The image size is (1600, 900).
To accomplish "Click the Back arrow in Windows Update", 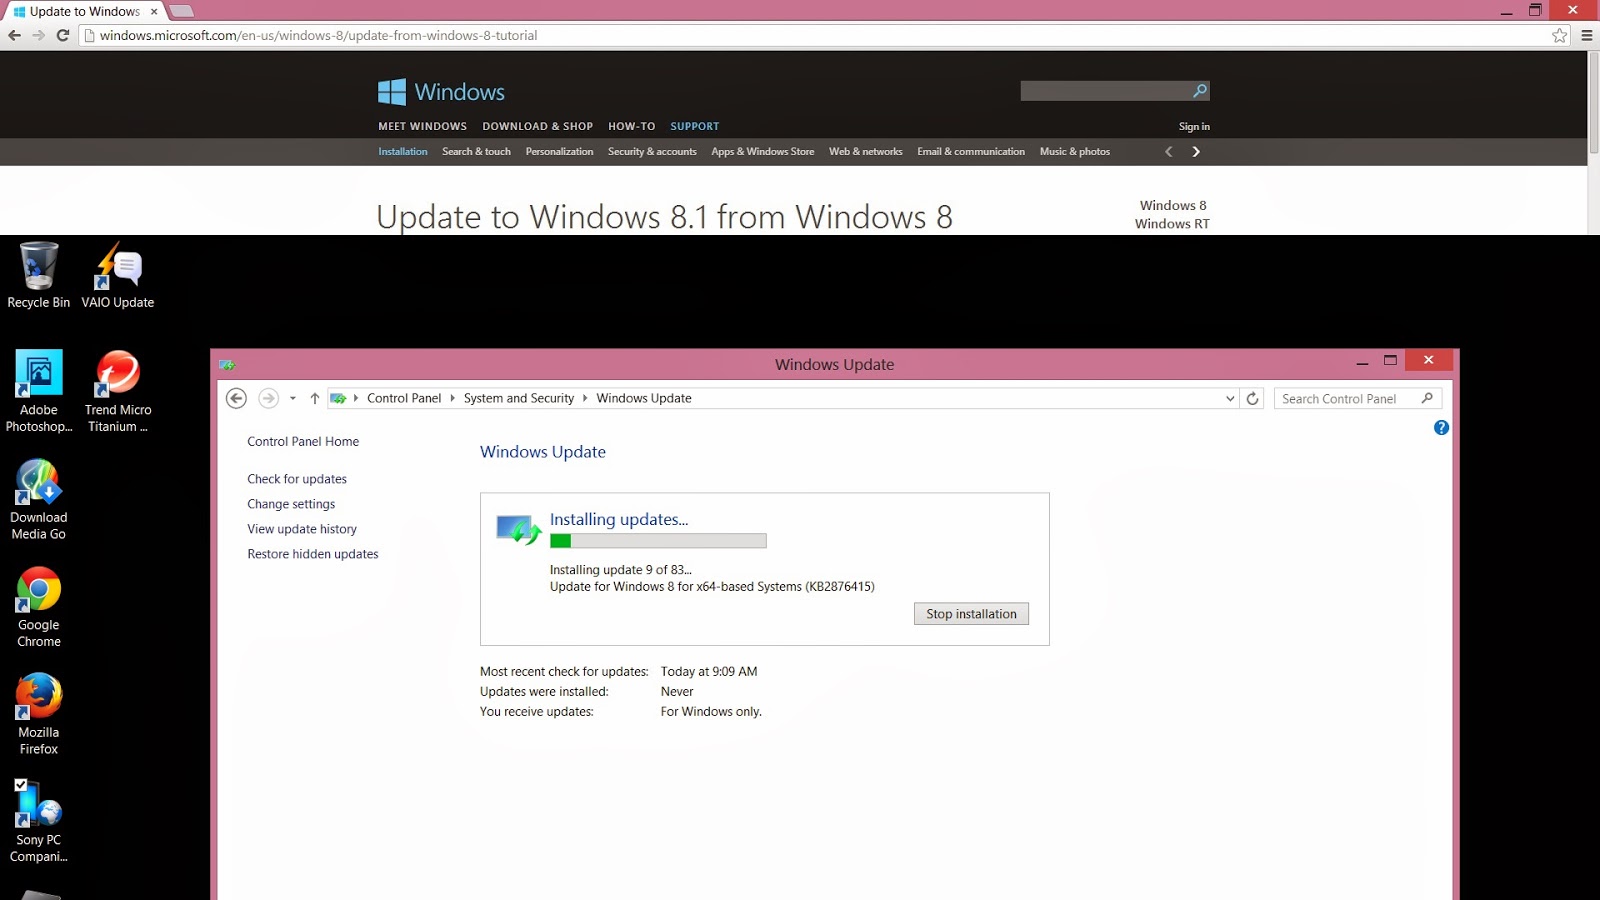I will 236,398.
